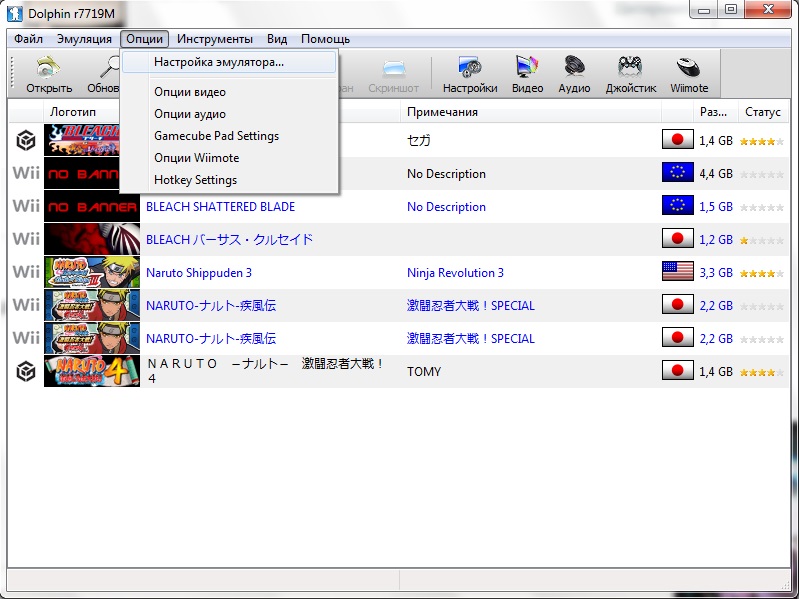Click Japan flag in the セガ row
The width and height of the screenshot is (799, 599).
coord(677,139)
